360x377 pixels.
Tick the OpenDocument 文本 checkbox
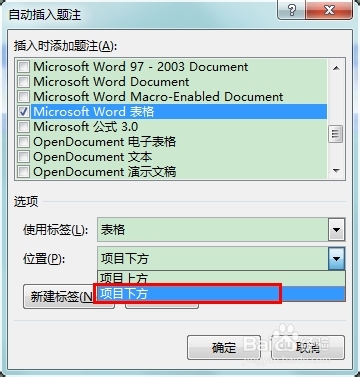coord(23,157)
